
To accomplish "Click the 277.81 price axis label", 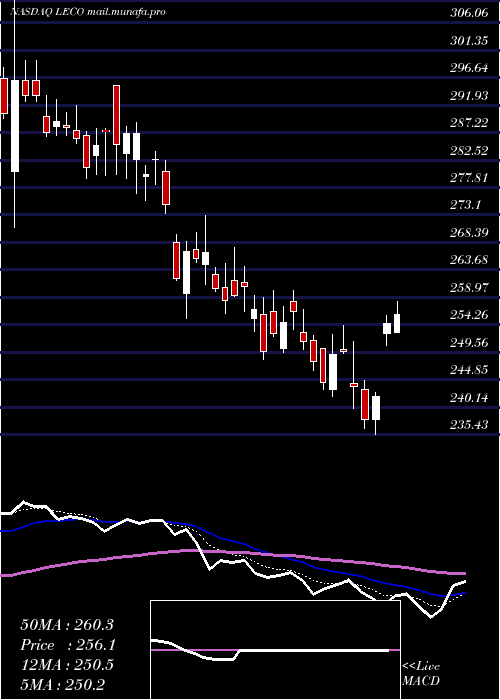I will coord(469,178).
